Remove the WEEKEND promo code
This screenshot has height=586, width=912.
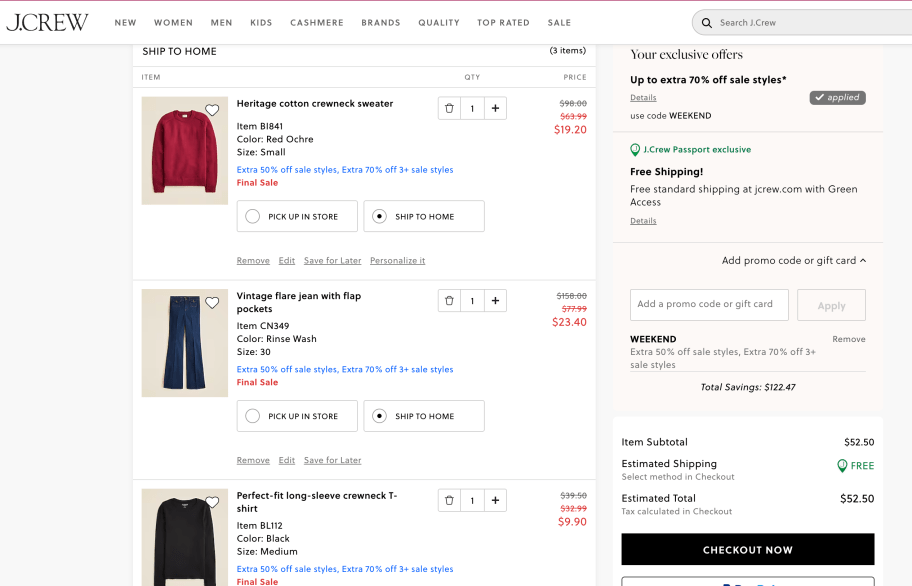(x=849, y=339)
